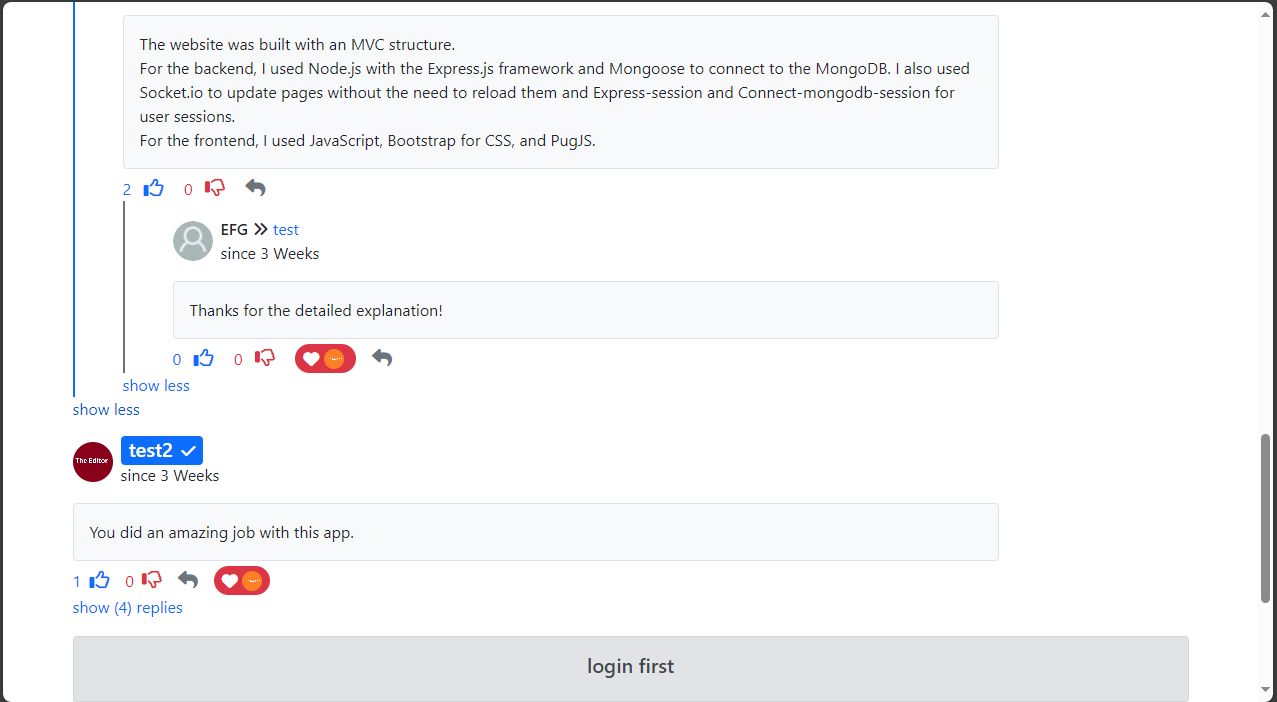The image size is (1277, 702).
Task: Click EFG's gray avatar picture
Action: (193, 241)
